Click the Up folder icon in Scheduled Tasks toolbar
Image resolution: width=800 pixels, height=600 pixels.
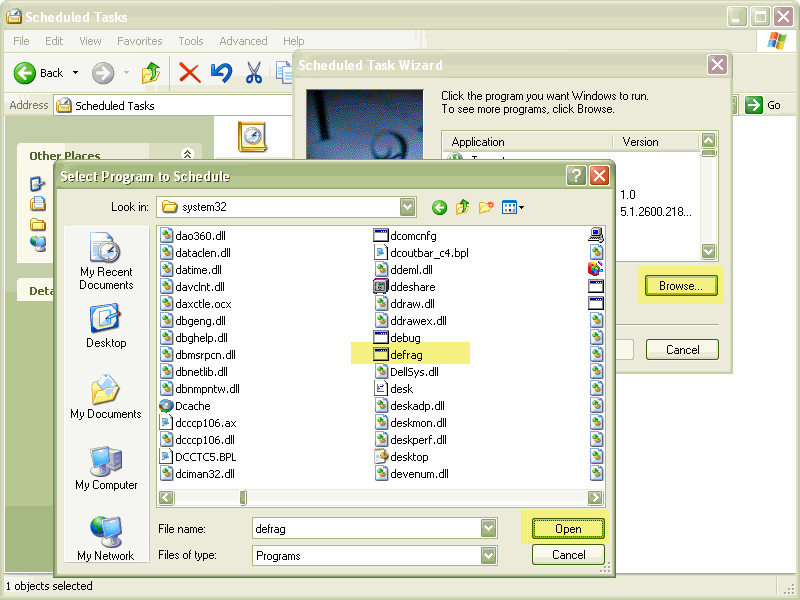point(151,73)
